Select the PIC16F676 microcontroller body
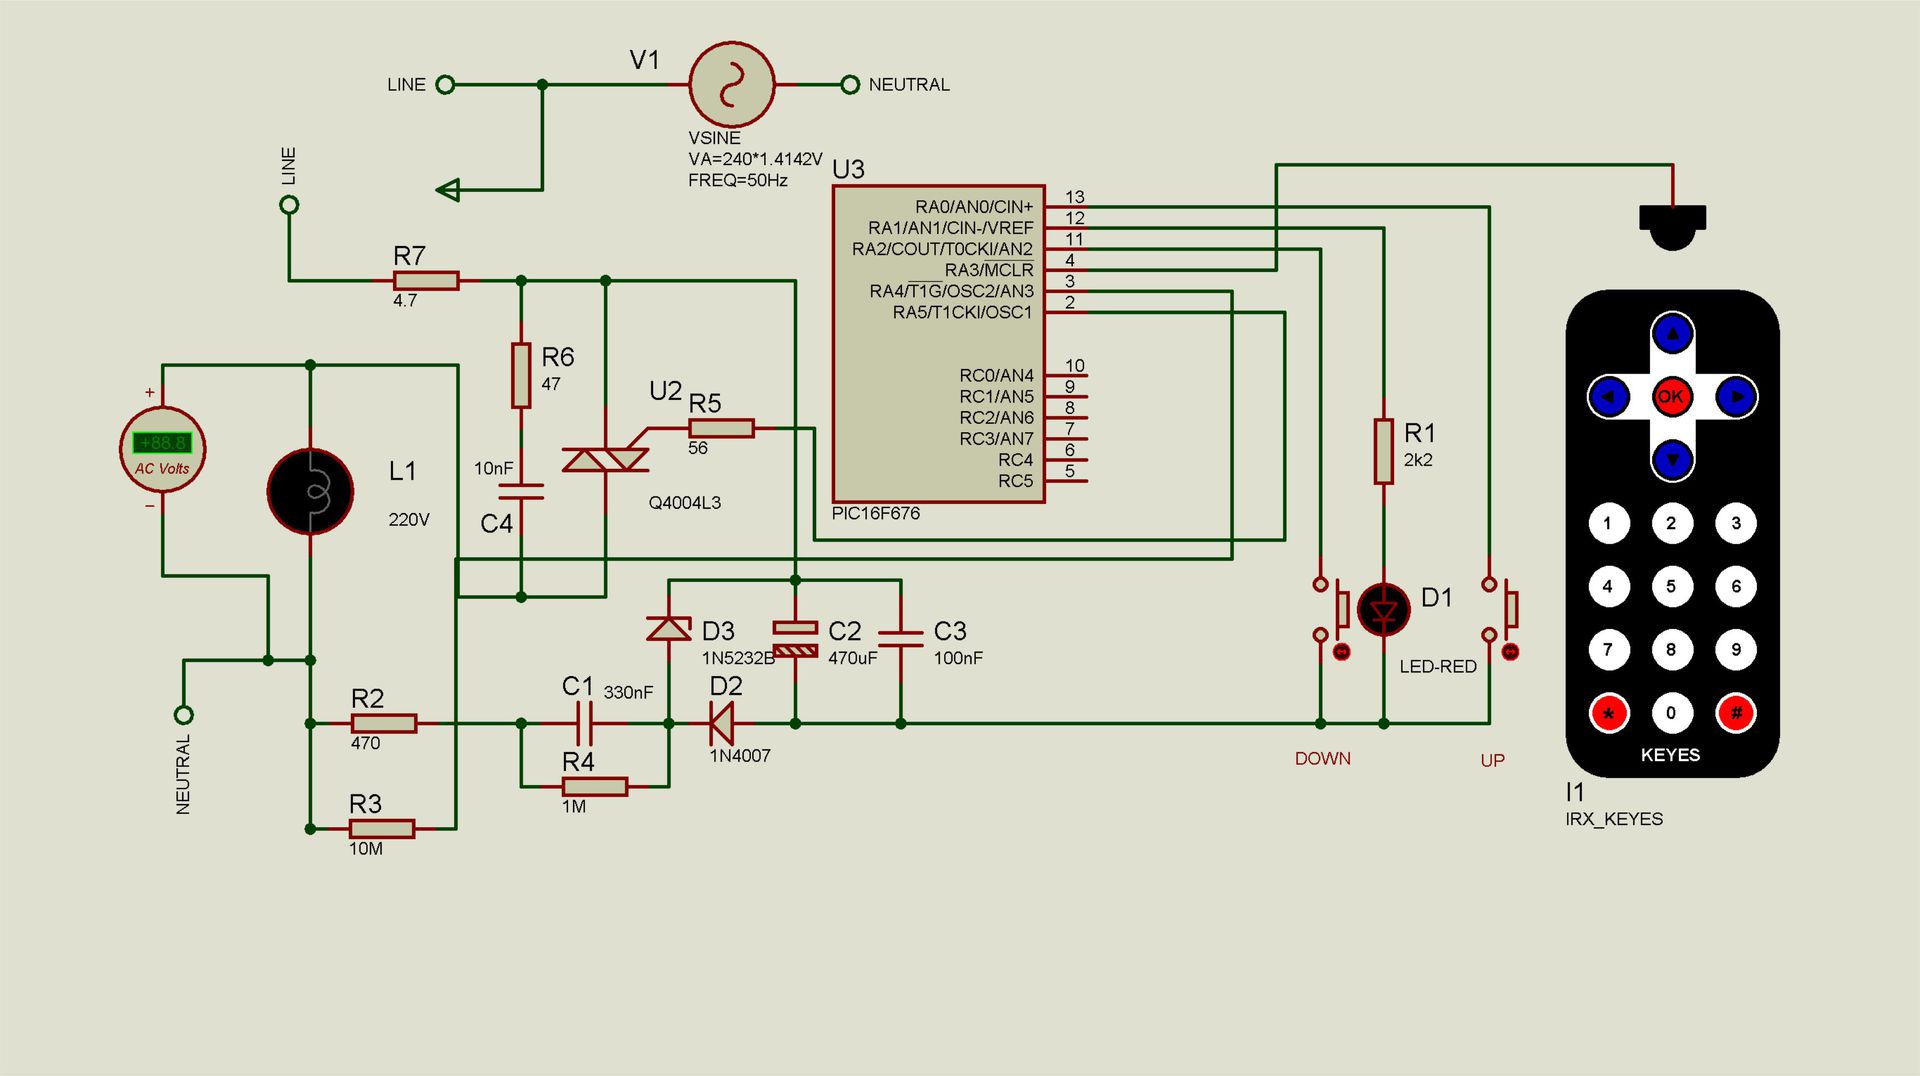Image resolution: width=1920 pixels, height=1076 pixels. (939, 344)
